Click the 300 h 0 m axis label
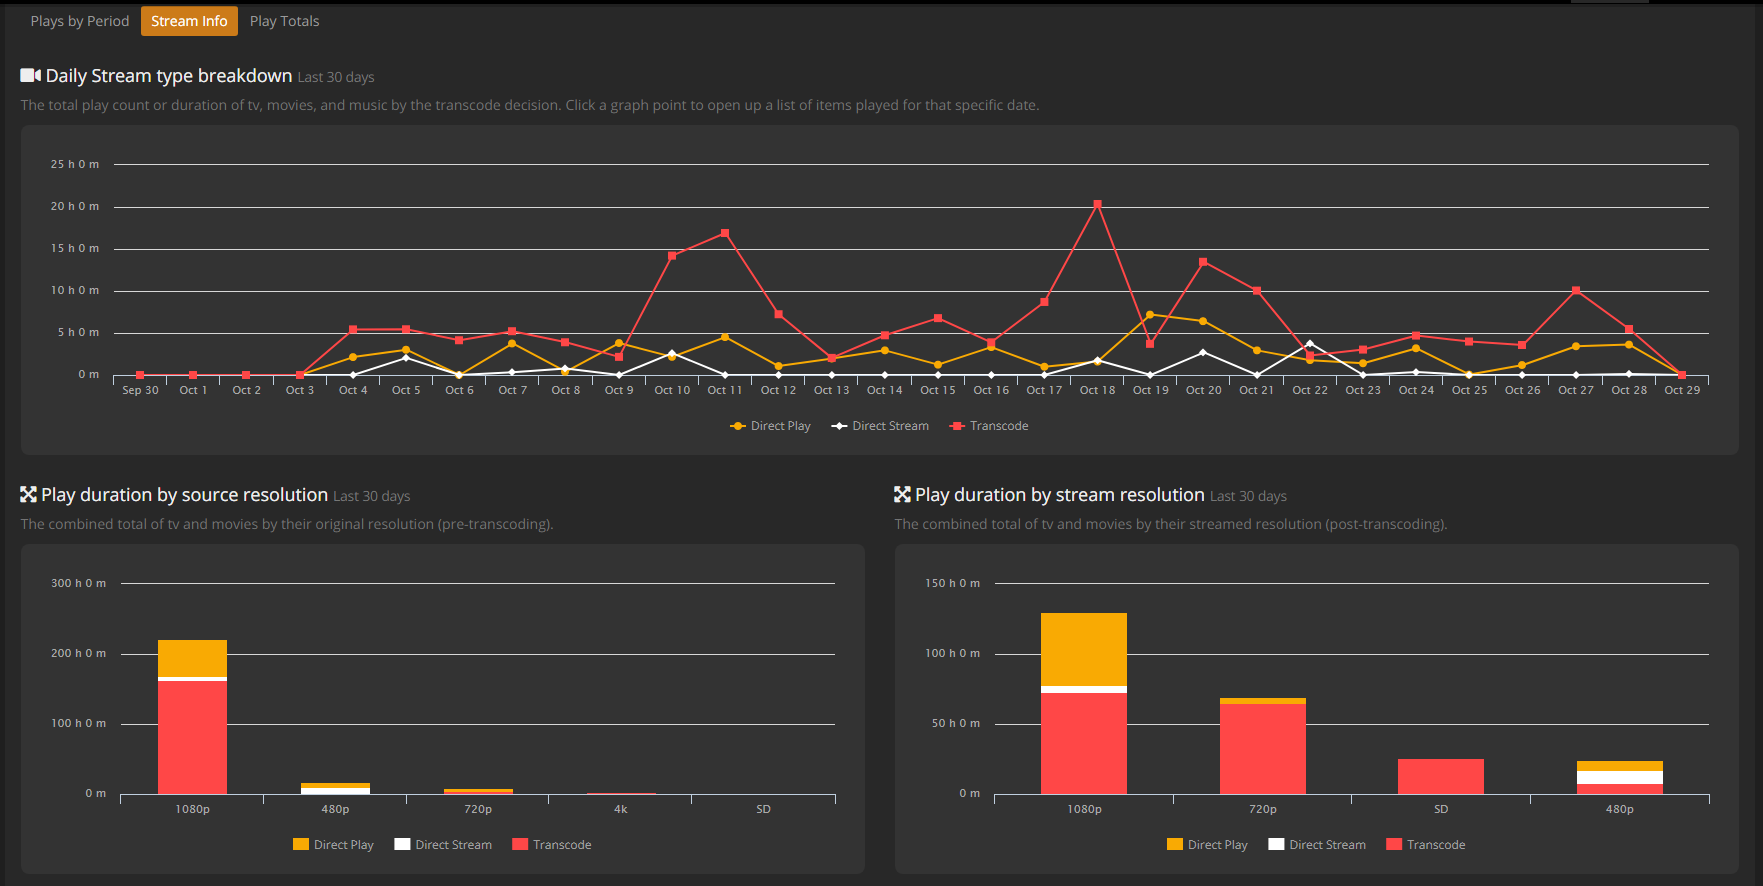The width and height of the screenshot is (1763, 886). 78,583
